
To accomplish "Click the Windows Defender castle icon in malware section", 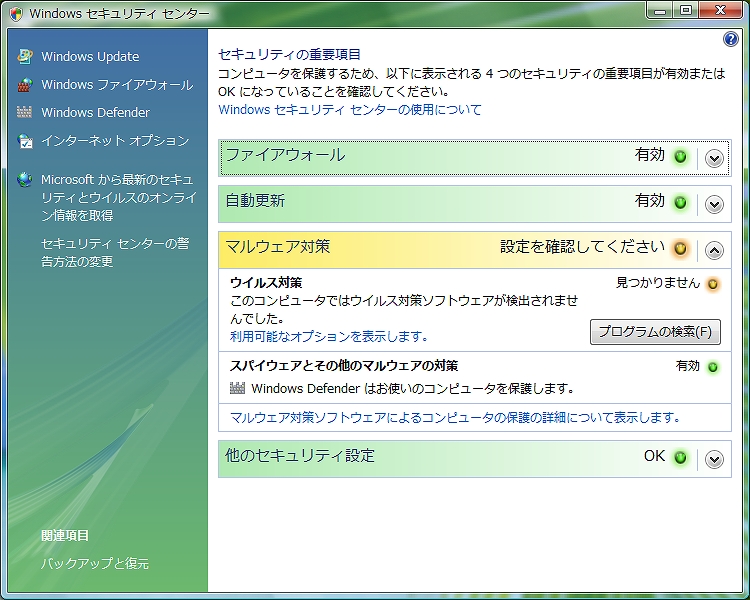I will (238, 388).
